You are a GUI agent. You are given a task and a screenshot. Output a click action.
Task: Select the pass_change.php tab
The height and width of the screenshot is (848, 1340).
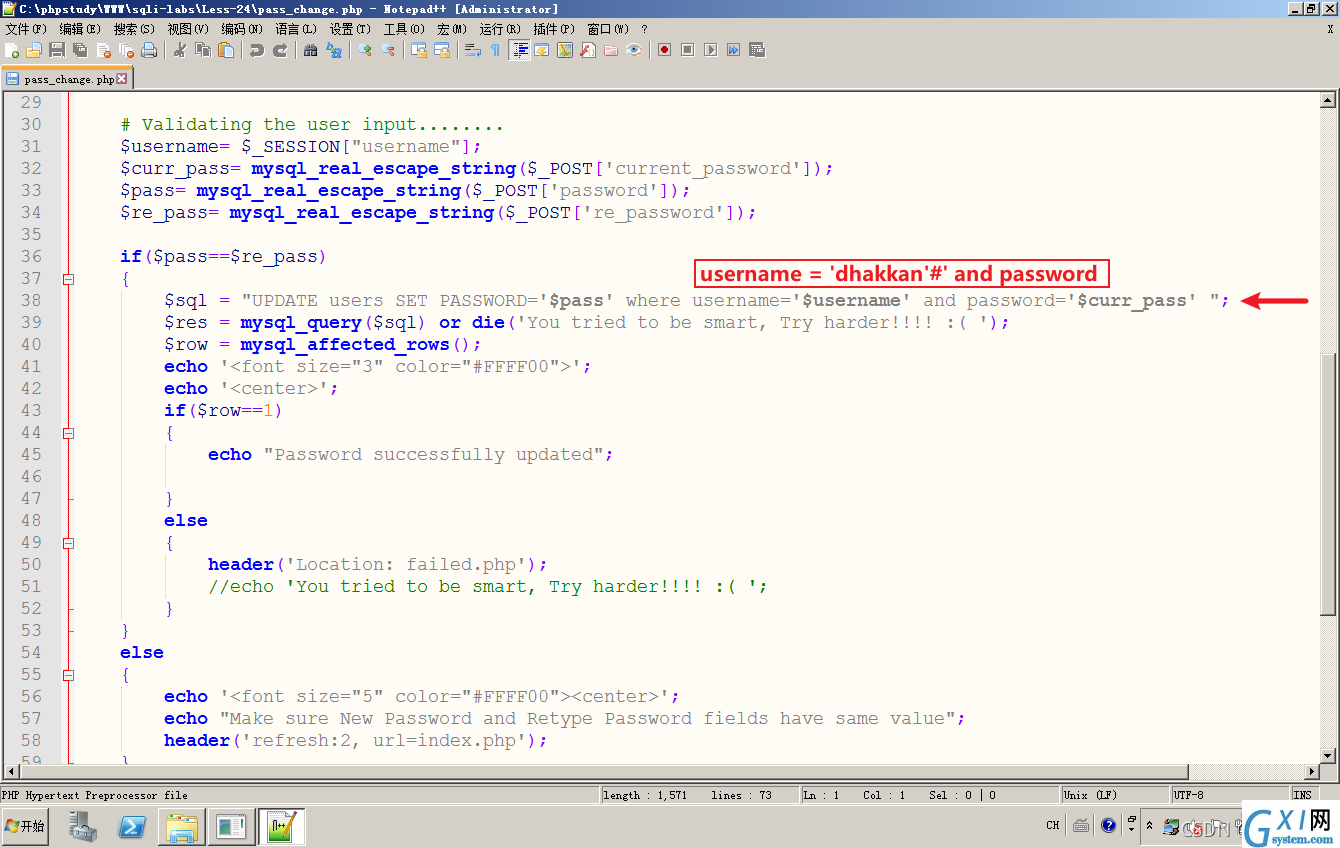click(66, 78)
